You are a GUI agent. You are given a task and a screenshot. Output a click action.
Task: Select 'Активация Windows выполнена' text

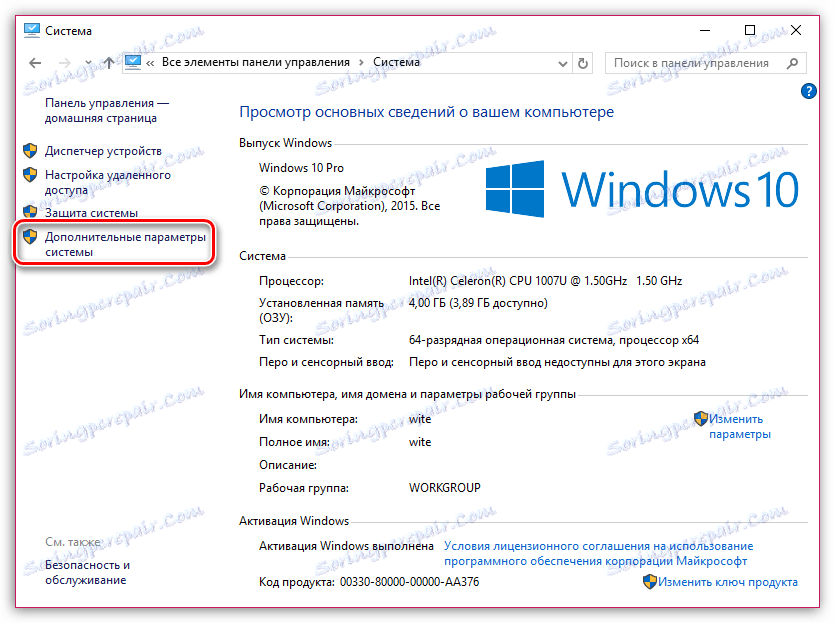tap(346, 546)
